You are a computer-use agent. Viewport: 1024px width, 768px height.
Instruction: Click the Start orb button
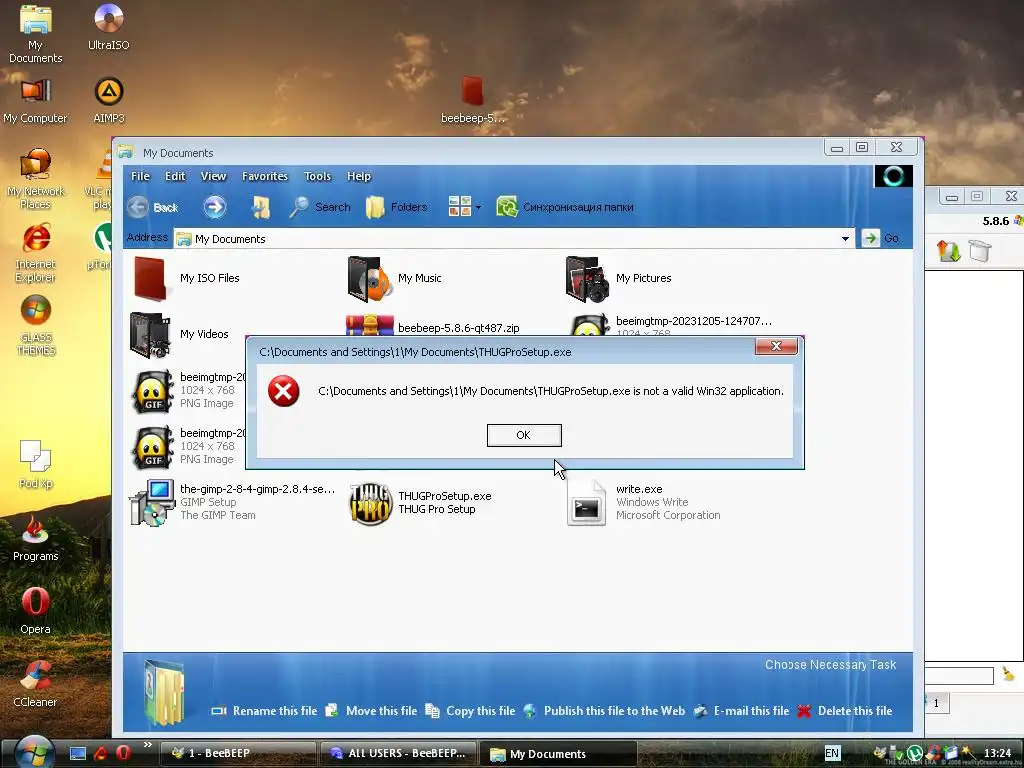coord(33,752)
